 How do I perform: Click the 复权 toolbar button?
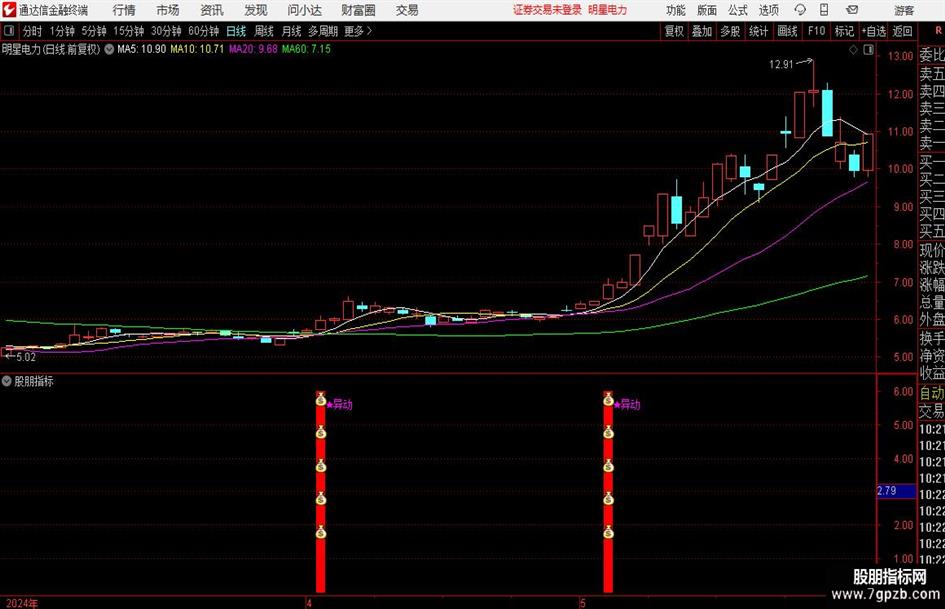pyautogui.click(x=674, y=31)
